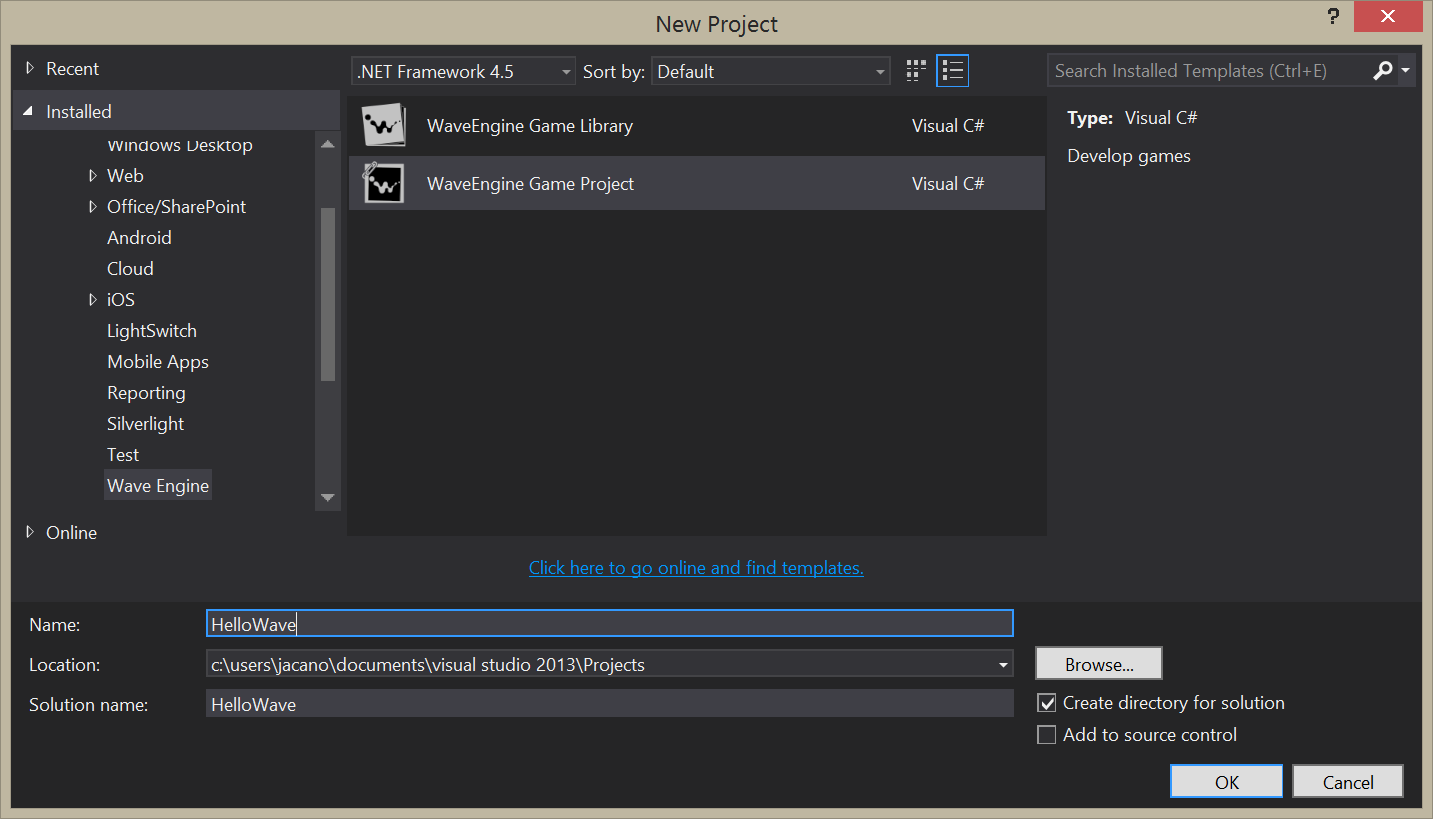Click the Browse... button
The height and width of the screenshot is (819, 1433).
1099,664
